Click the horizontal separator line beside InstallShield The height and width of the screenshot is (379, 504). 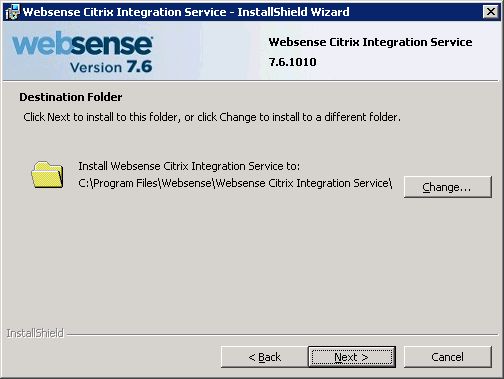pos(282,334)
